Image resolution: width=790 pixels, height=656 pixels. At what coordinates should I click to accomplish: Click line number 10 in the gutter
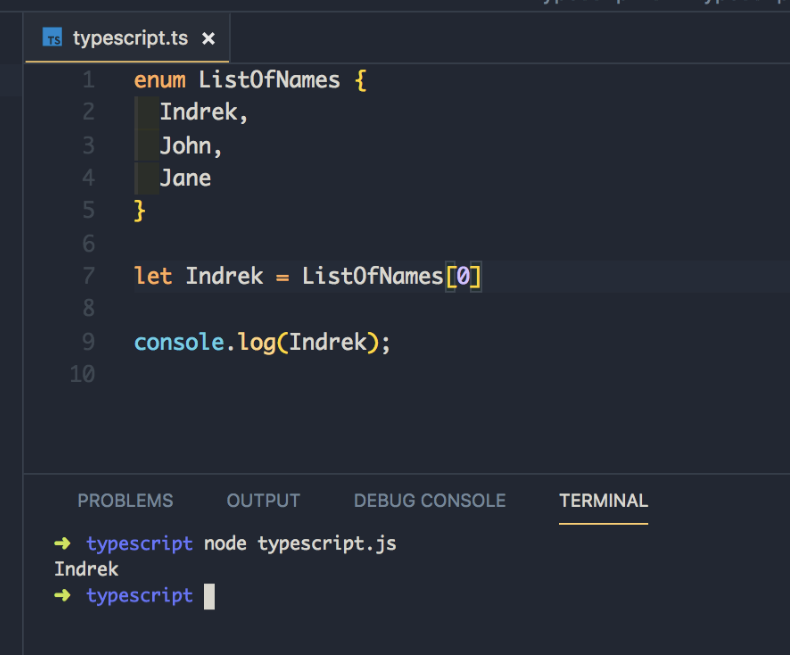coord(83,374)
